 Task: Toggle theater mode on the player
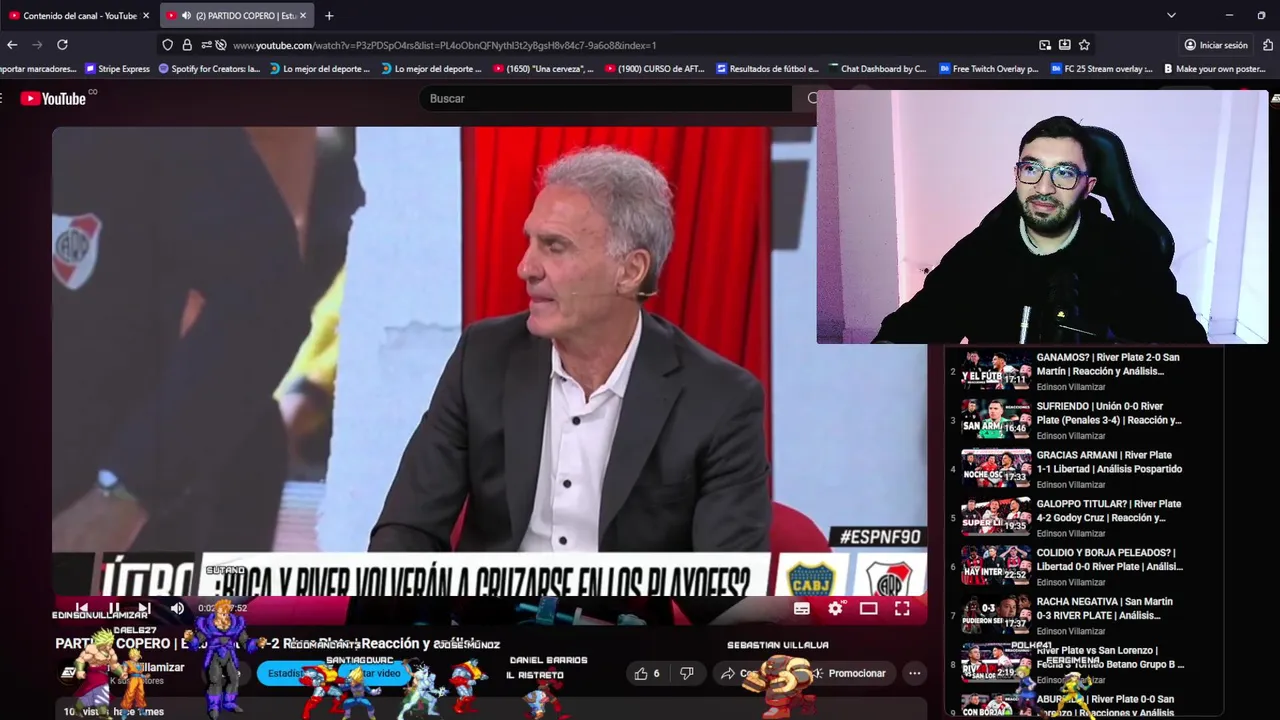(x=868, y=608)
